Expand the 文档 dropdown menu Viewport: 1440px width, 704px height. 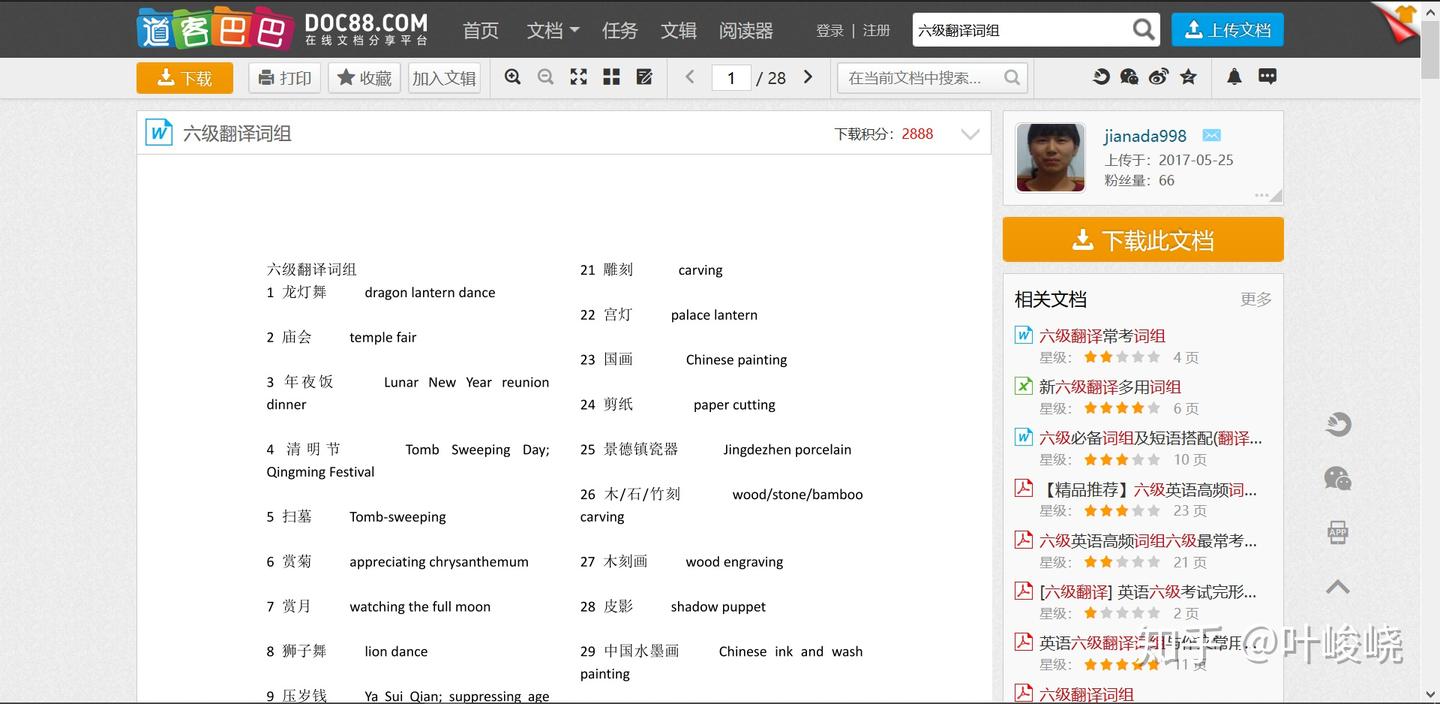[553, 30]
